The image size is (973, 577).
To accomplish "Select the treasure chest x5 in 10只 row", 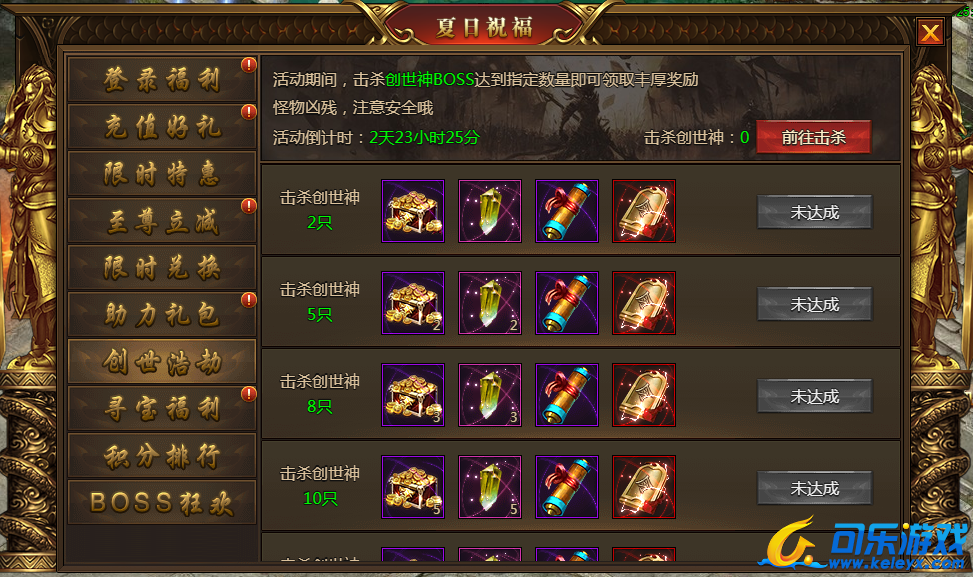I will coord(413,487).
